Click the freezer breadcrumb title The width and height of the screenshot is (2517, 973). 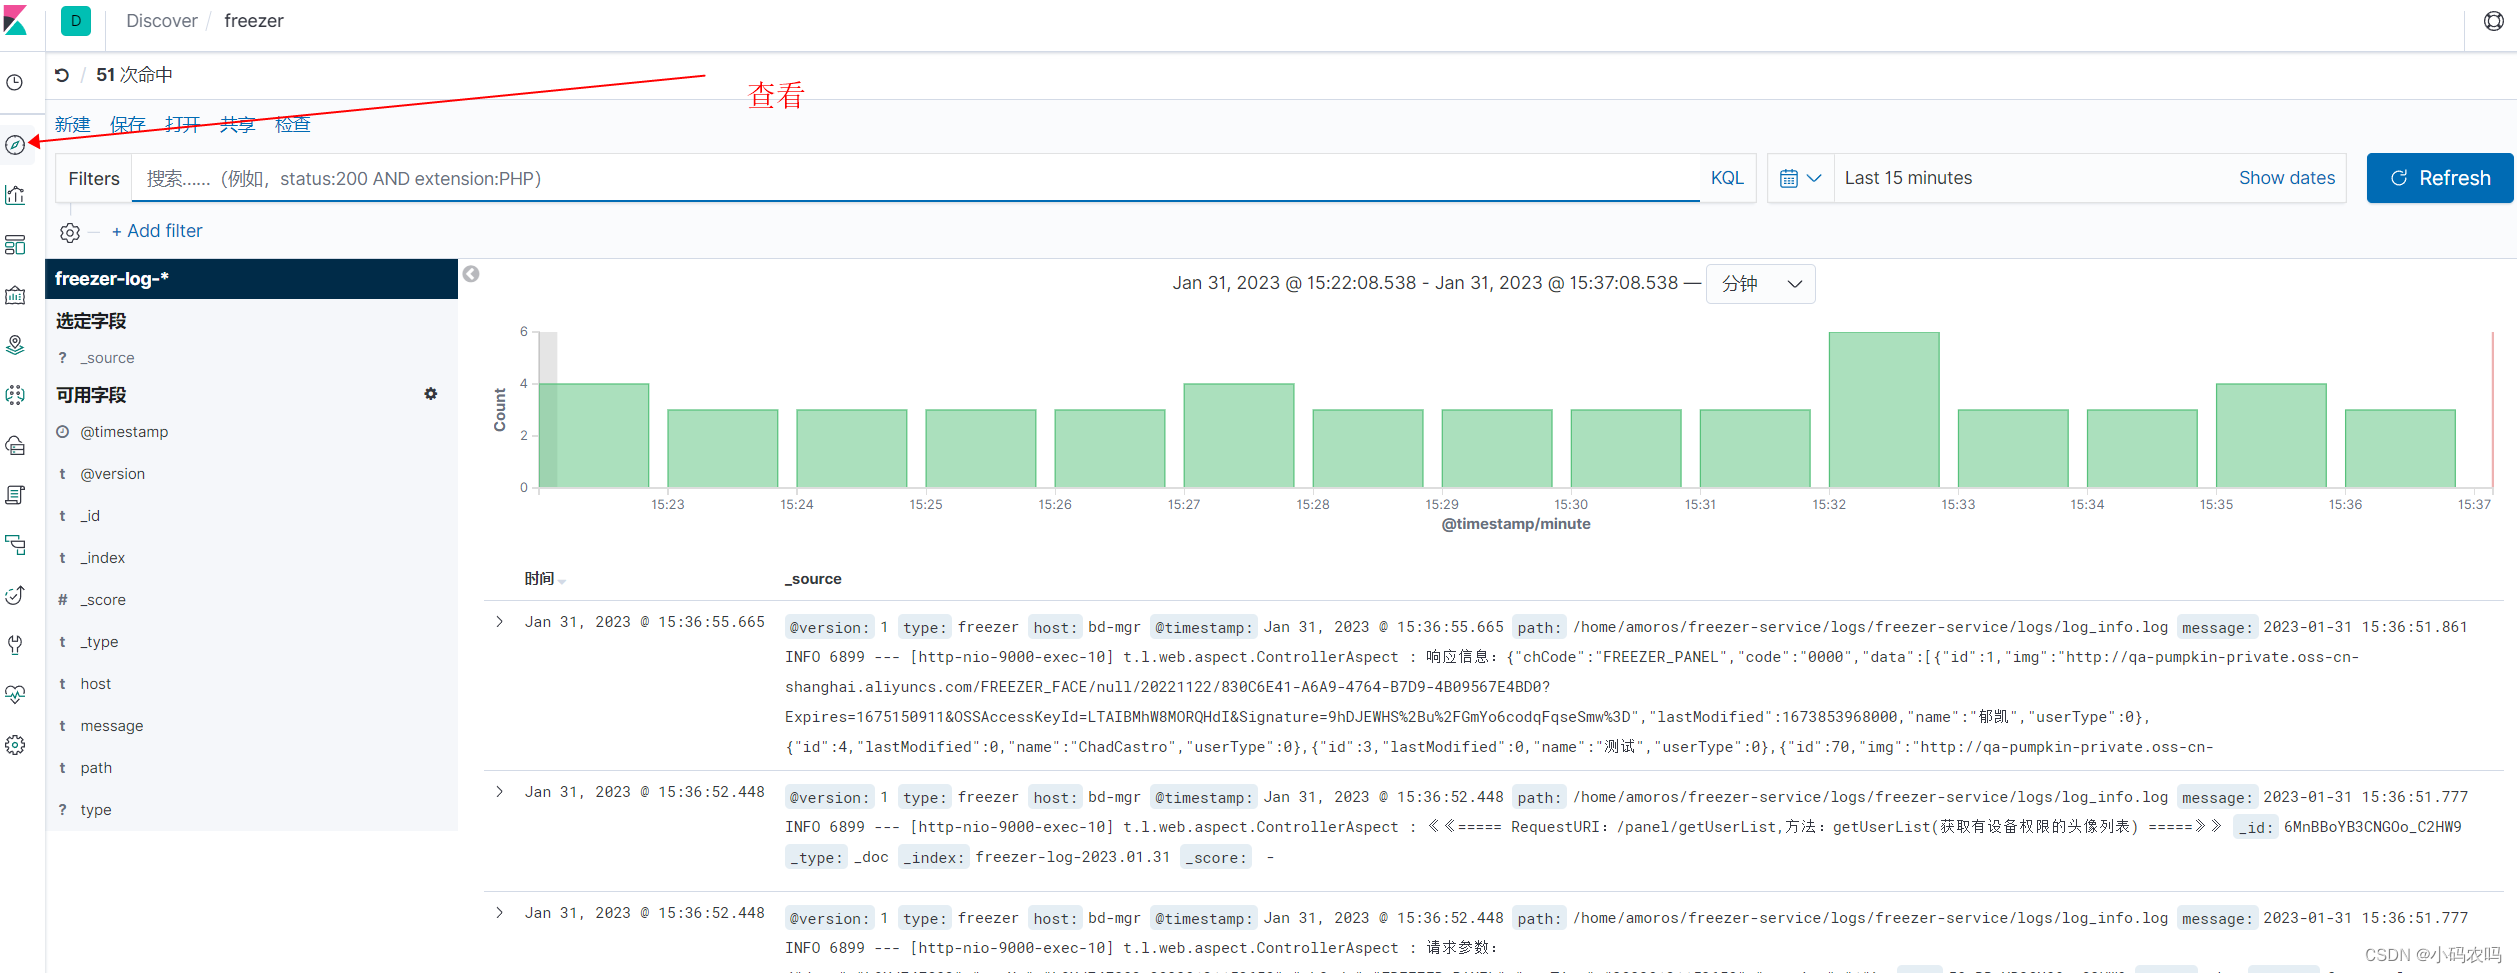click(x=254, y=21)
